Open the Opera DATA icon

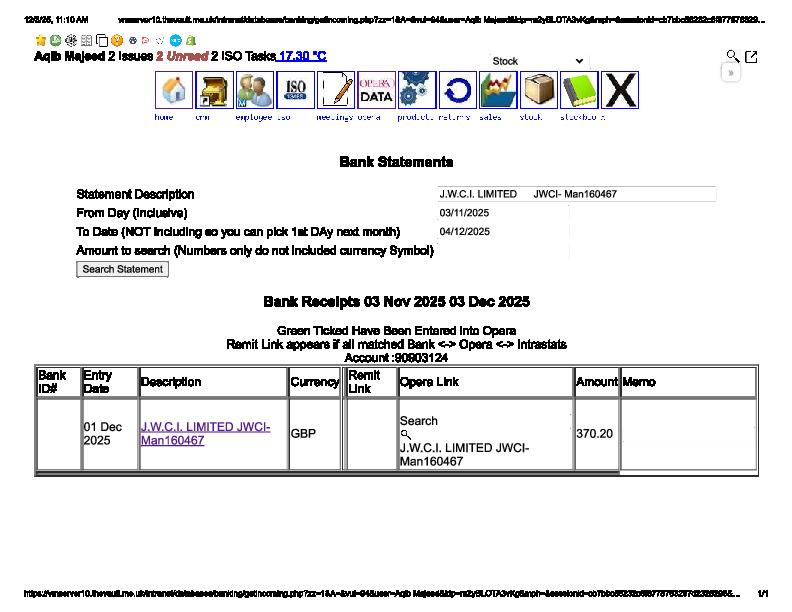pos(376,90)
